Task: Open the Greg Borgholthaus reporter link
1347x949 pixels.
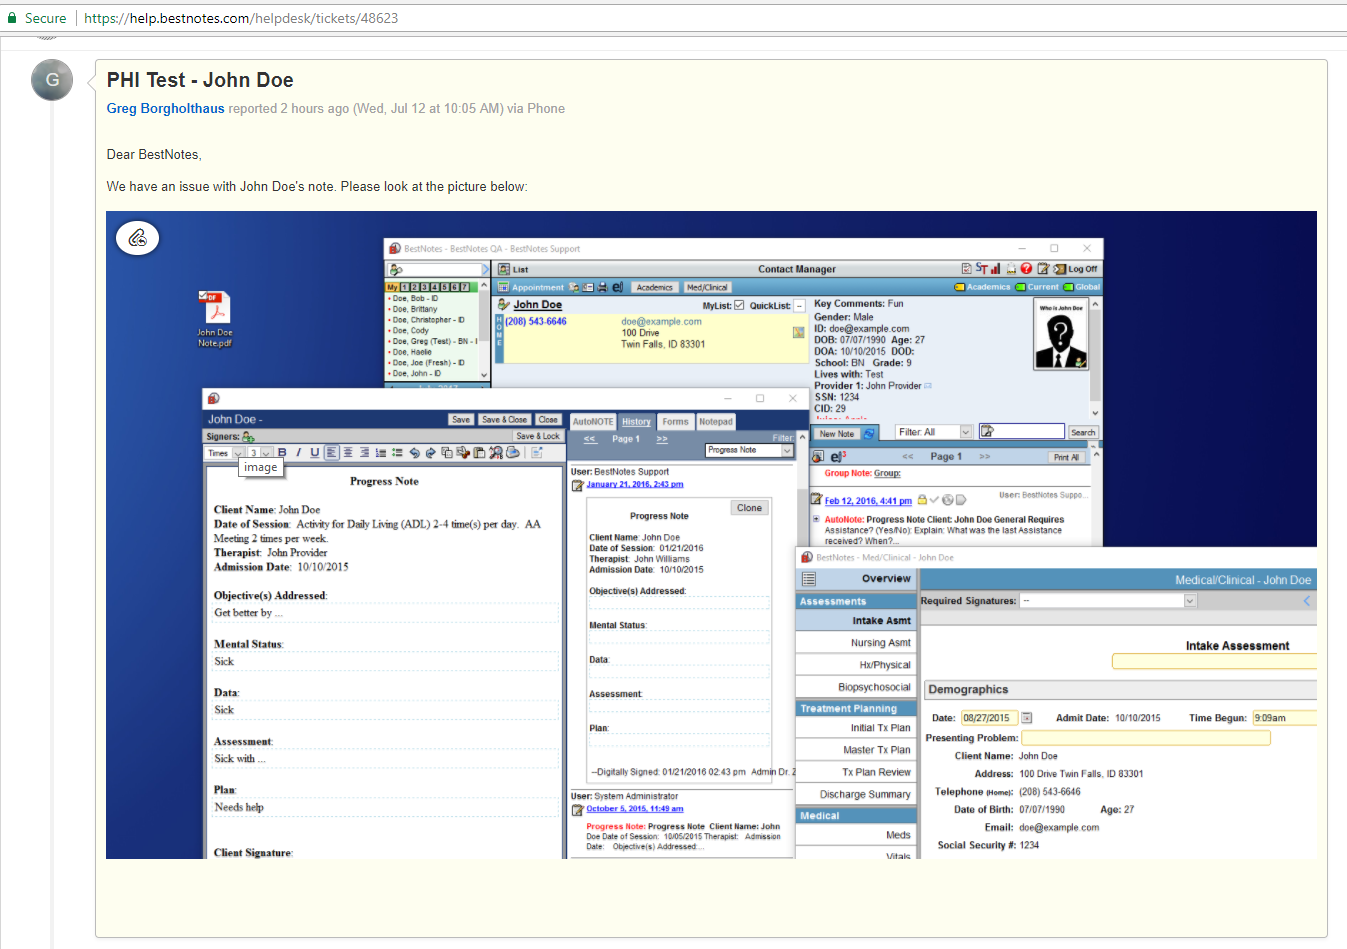Action: point(166,108)
